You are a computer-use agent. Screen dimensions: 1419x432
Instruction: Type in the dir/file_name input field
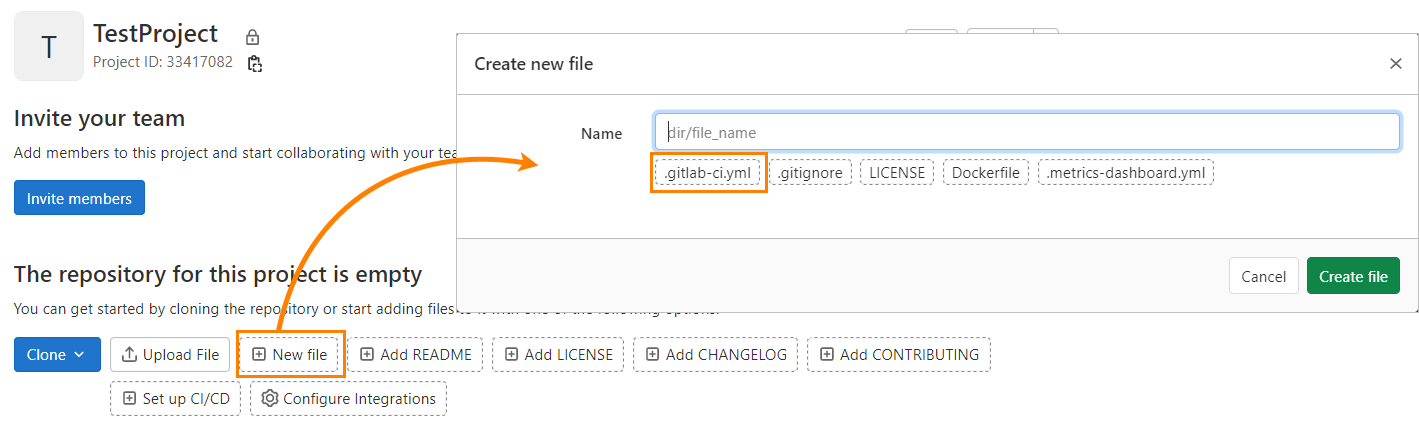click(x=1026, y=132)
